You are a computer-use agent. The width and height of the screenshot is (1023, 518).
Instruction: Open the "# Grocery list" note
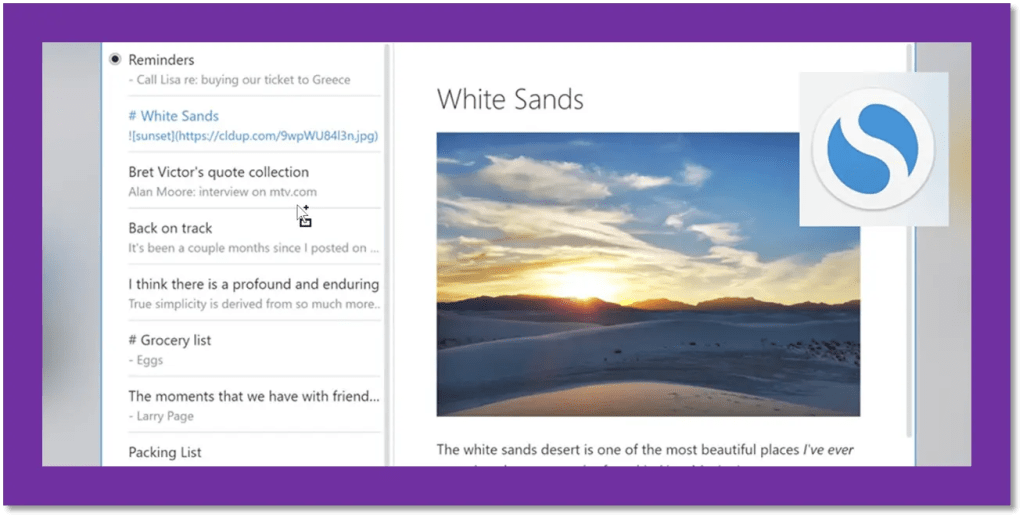click(x=170, y=340)
